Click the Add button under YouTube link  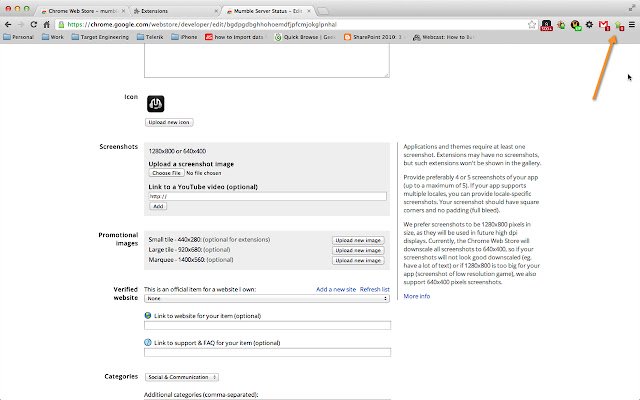(158, 206)
